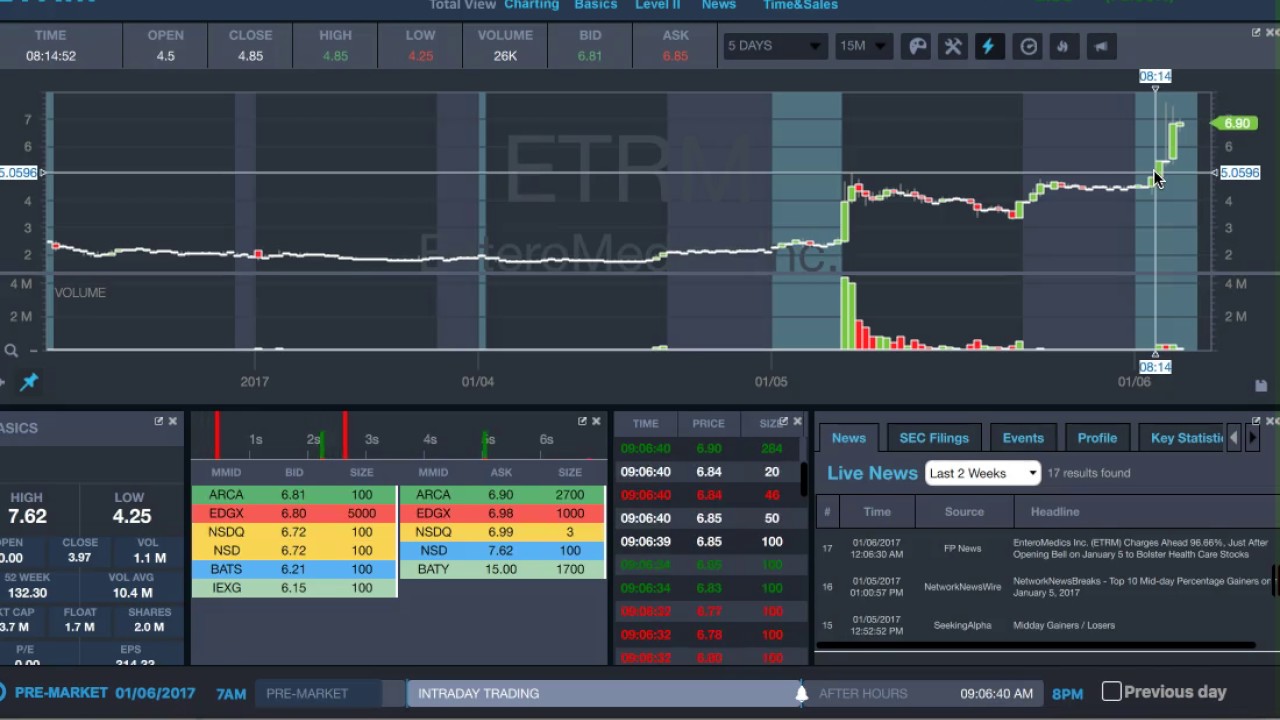
Task: Click the note icon at chart bottom right
Action: tap(1260, 385)
